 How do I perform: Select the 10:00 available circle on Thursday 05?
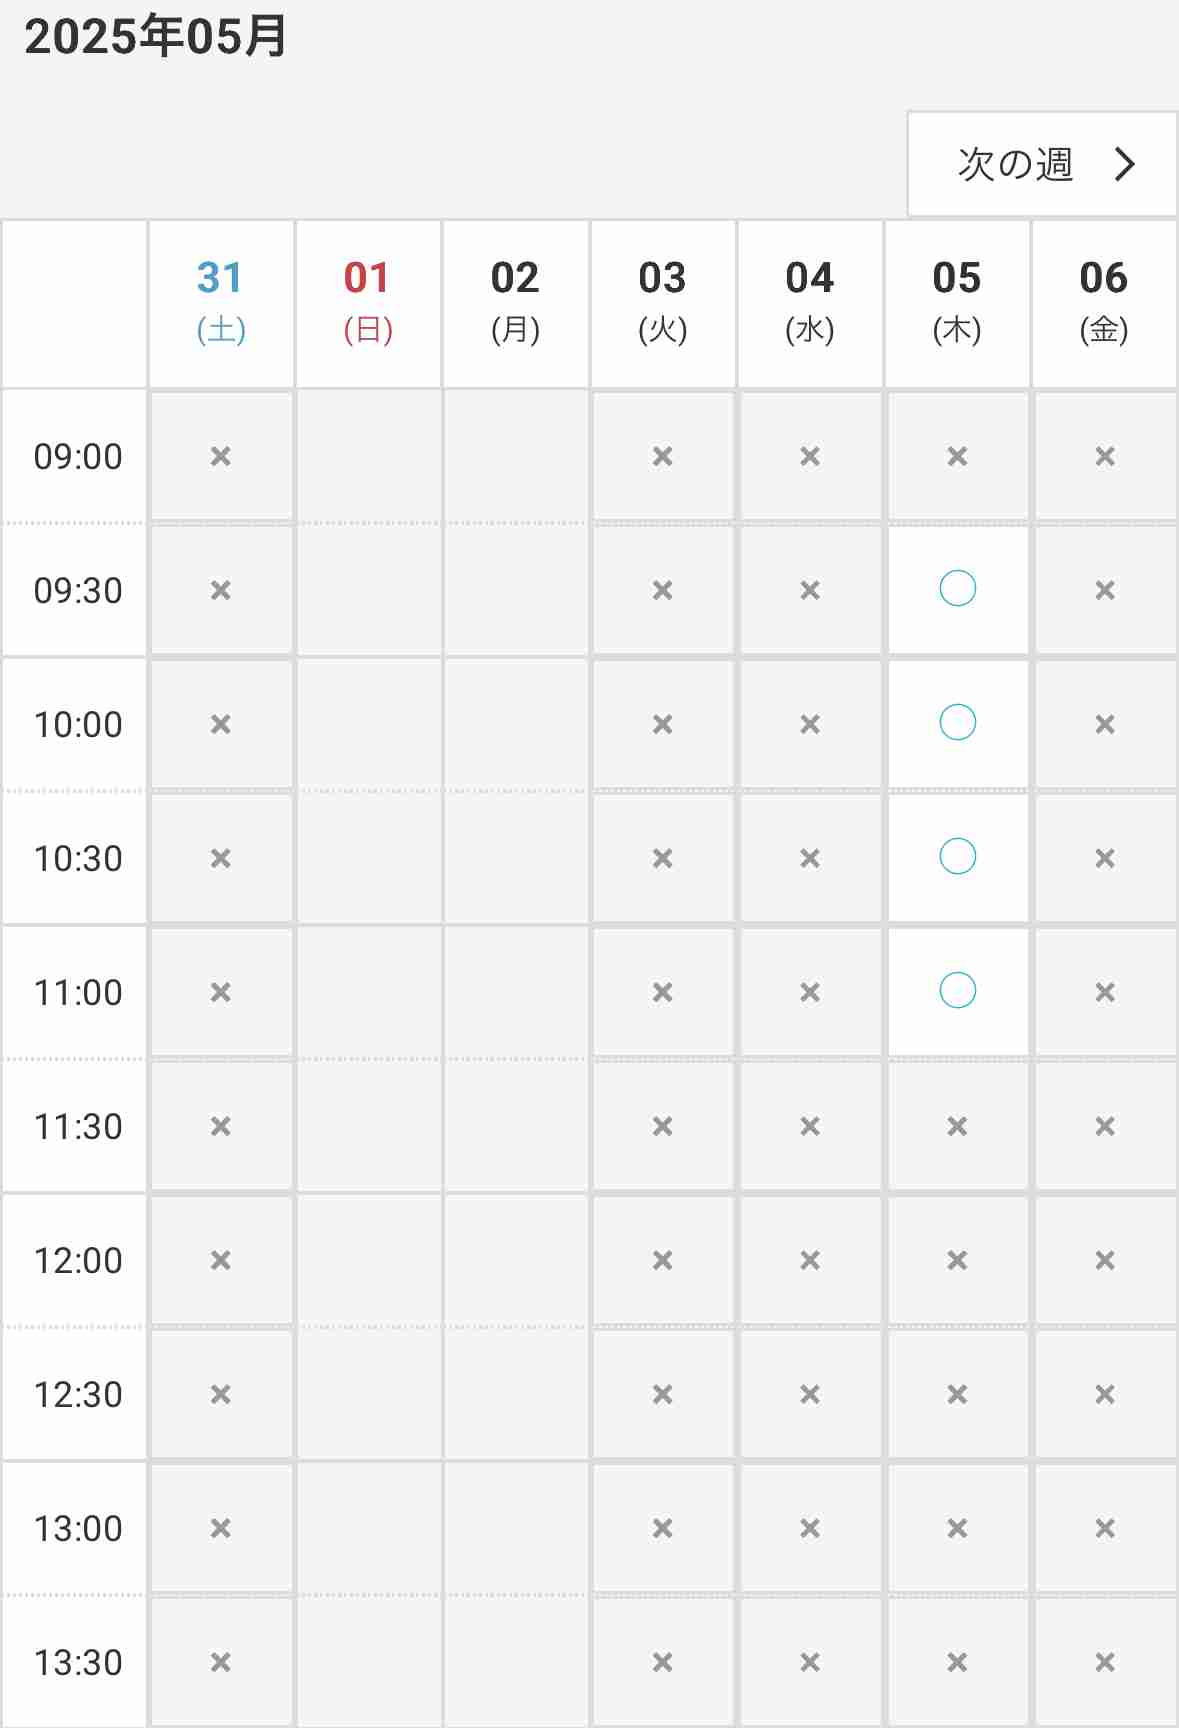pos(957,722)
